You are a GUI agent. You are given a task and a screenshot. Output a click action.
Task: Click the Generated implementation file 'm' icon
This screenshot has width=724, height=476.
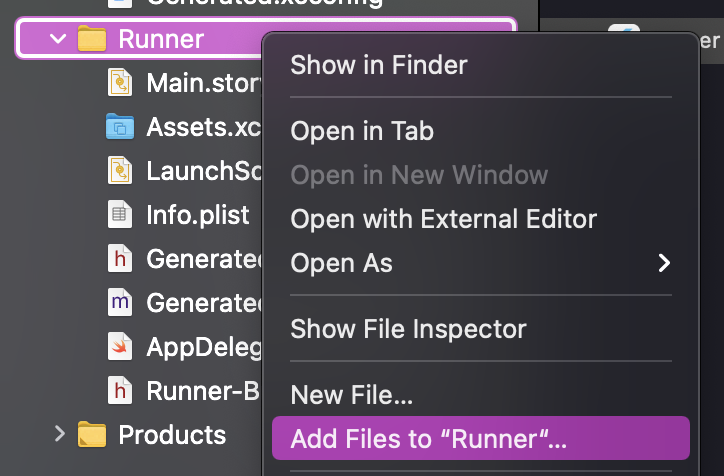coord(120,302)
